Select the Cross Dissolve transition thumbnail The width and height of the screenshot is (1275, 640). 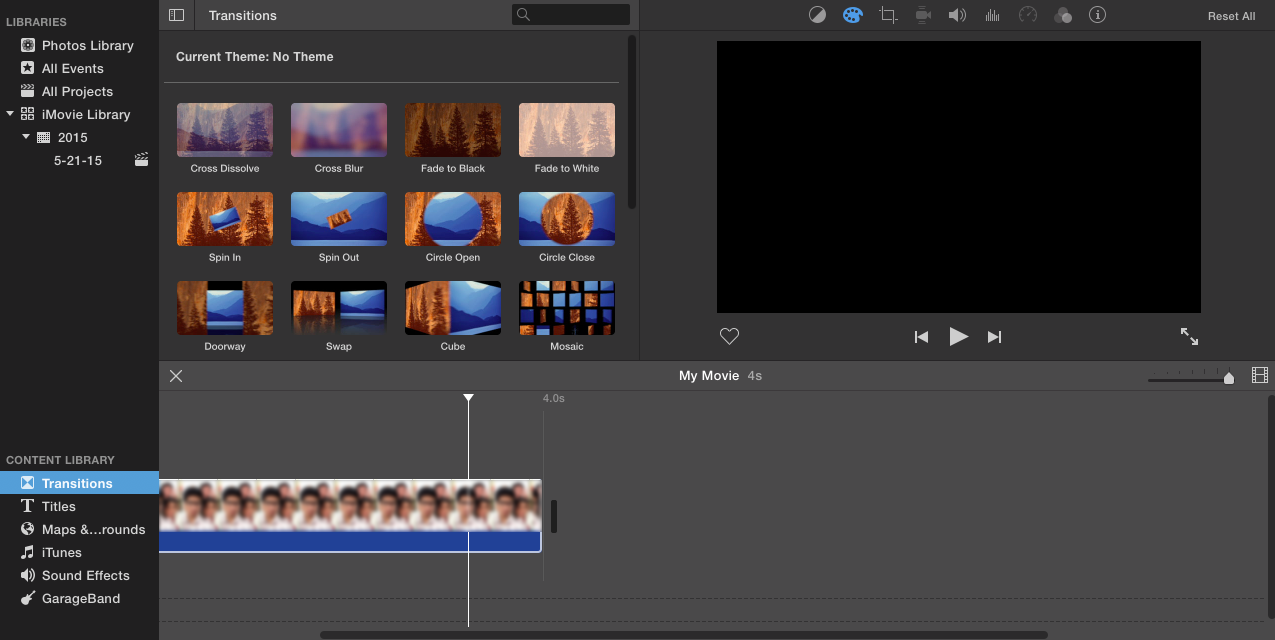(225, 130)
